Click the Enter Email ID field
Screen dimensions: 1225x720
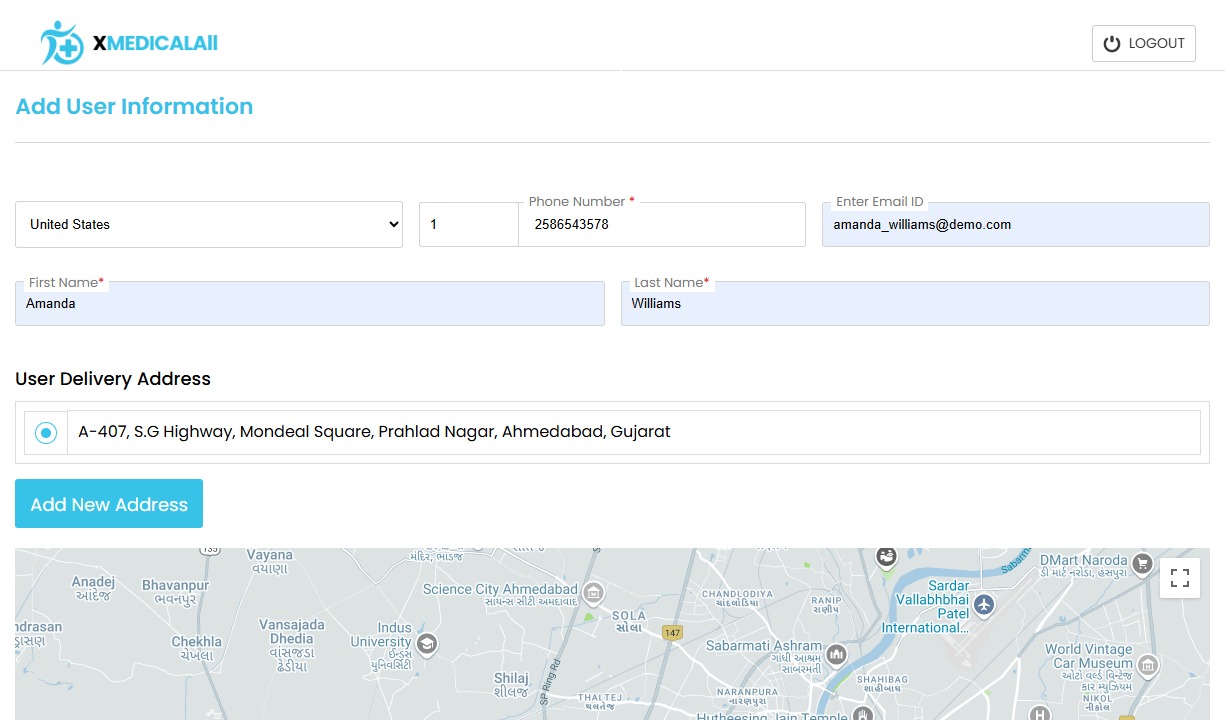click(1016, 224)
